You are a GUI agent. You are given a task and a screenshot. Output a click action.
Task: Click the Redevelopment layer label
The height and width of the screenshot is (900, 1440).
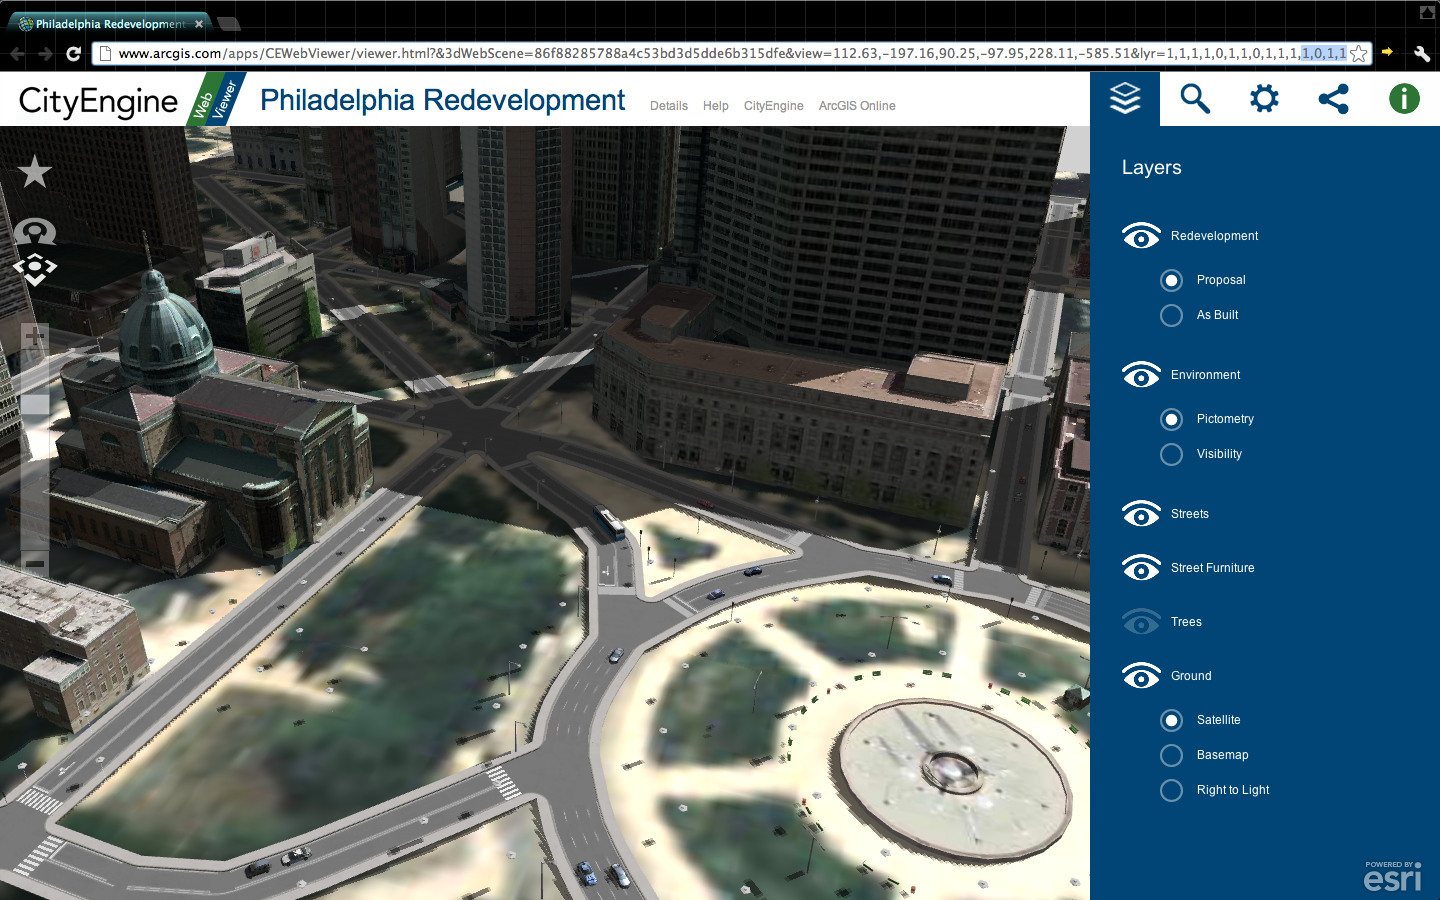point(1215,236)
